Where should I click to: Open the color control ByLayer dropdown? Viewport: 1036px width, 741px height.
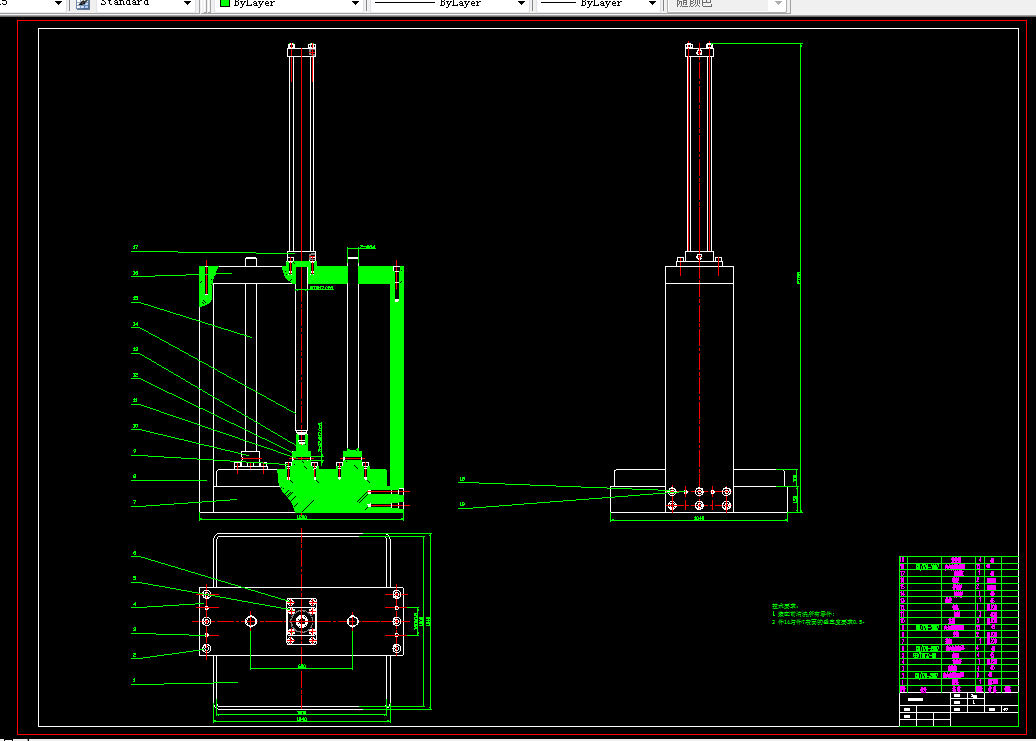355,4
